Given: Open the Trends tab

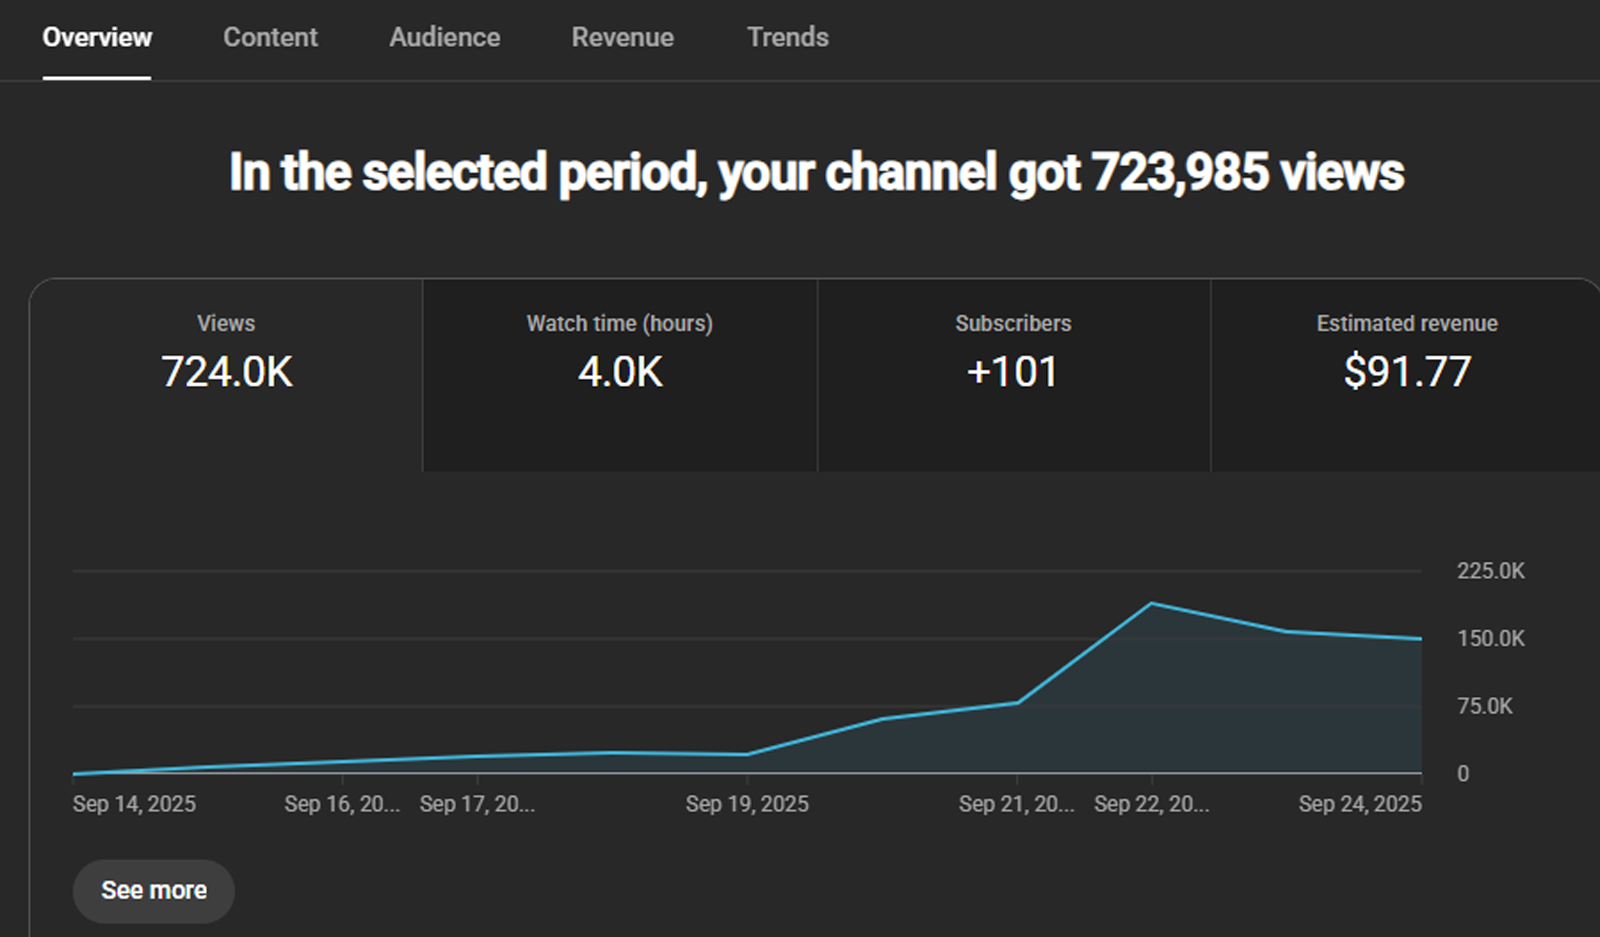Looking at the screenshot, I should tap(786, 37).
